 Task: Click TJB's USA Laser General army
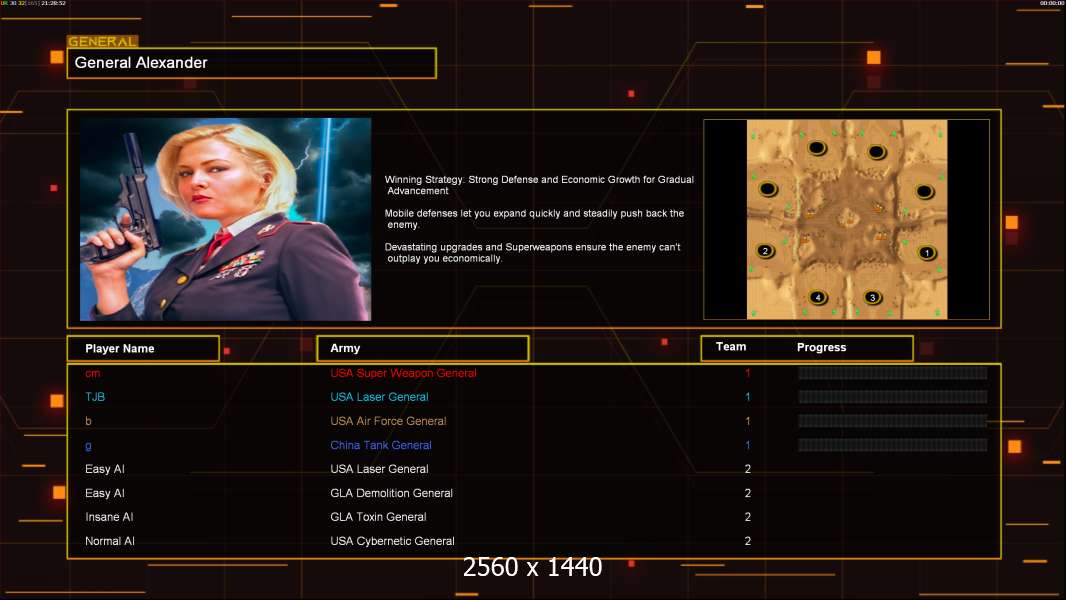379,397
